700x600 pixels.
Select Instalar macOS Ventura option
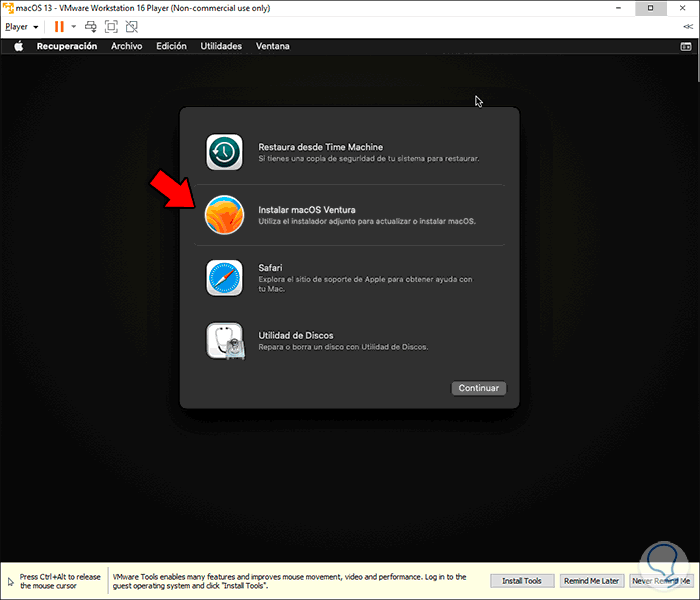(307, 210)
